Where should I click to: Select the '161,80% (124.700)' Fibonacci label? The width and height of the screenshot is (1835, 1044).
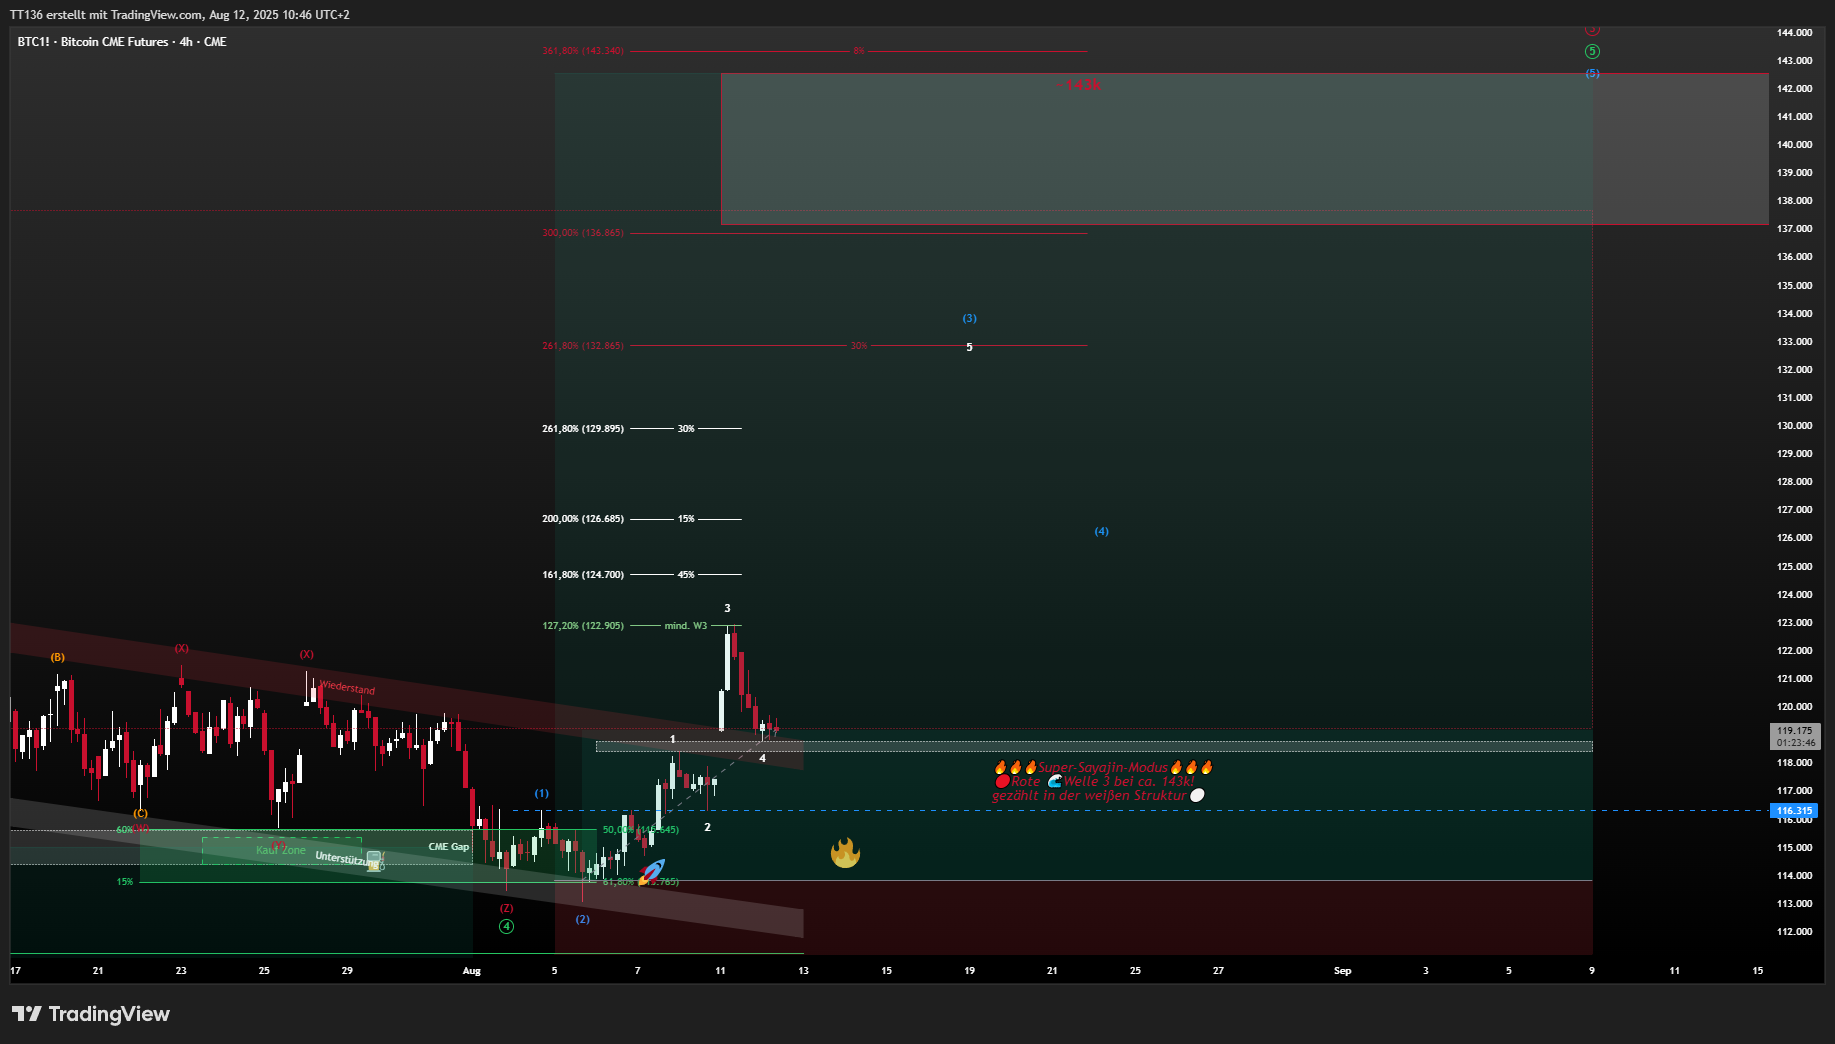(x=583, y=574)
